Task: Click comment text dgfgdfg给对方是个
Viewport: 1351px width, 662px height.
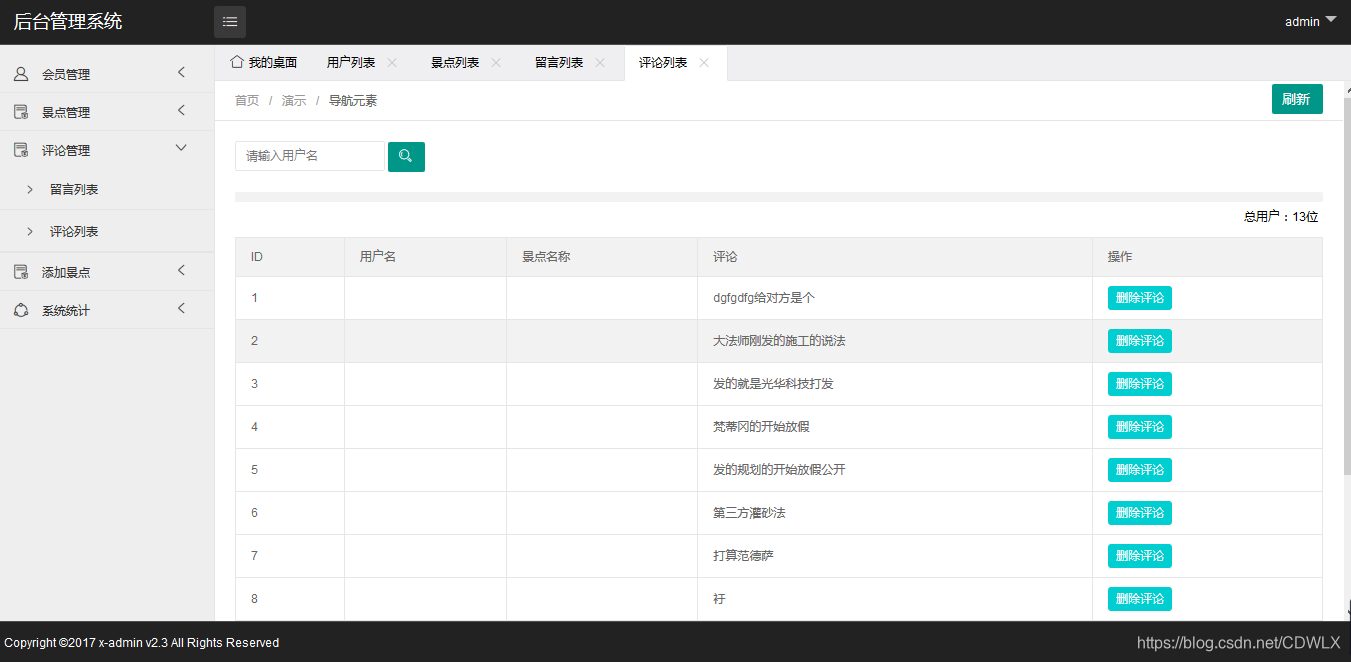Action: (x=765, y=298)
